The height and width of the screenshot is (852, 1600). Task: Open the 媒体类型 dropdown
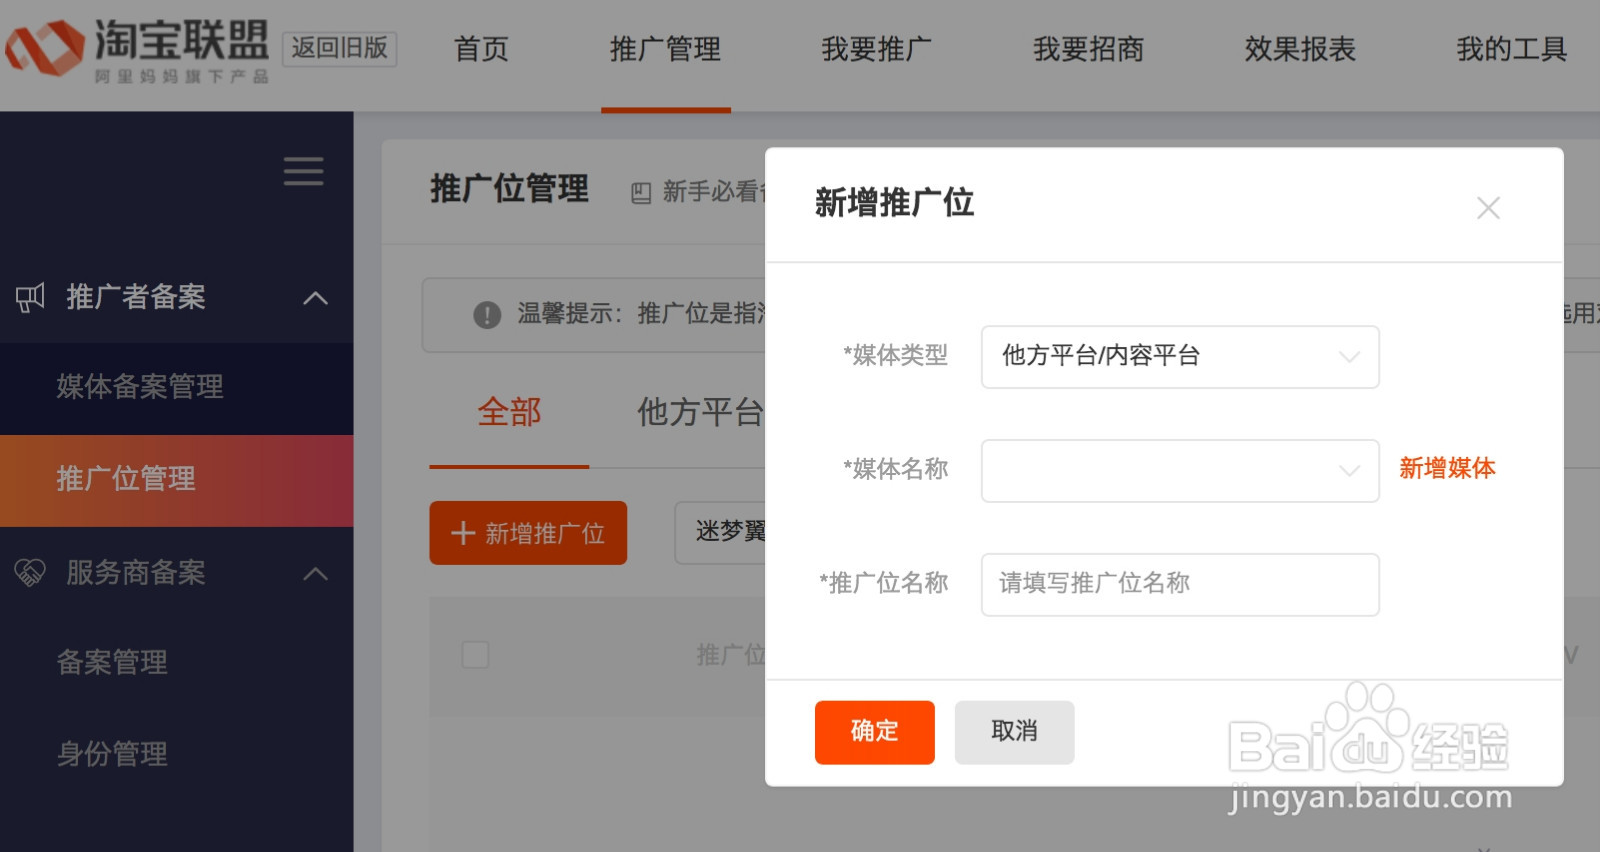point(1180,357)
